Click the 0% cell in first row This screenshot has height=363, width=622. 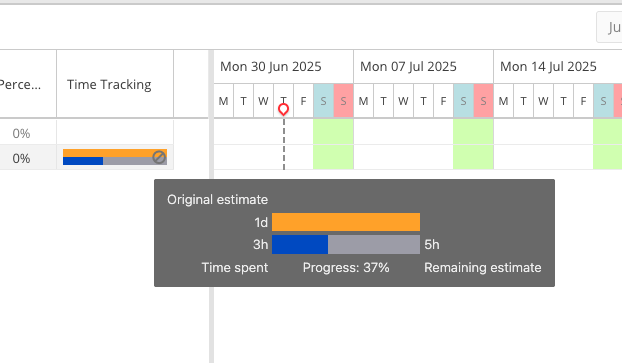(x=21, y=133)
